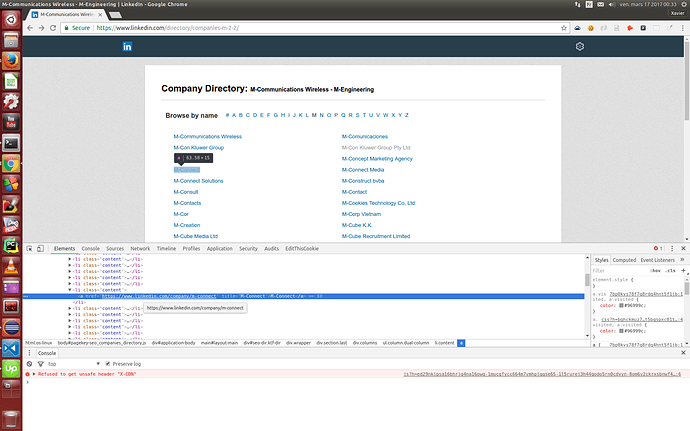The image size is (690, 431).
Task: Click the LinkedIn logo in page header
Action: [127, 47]
